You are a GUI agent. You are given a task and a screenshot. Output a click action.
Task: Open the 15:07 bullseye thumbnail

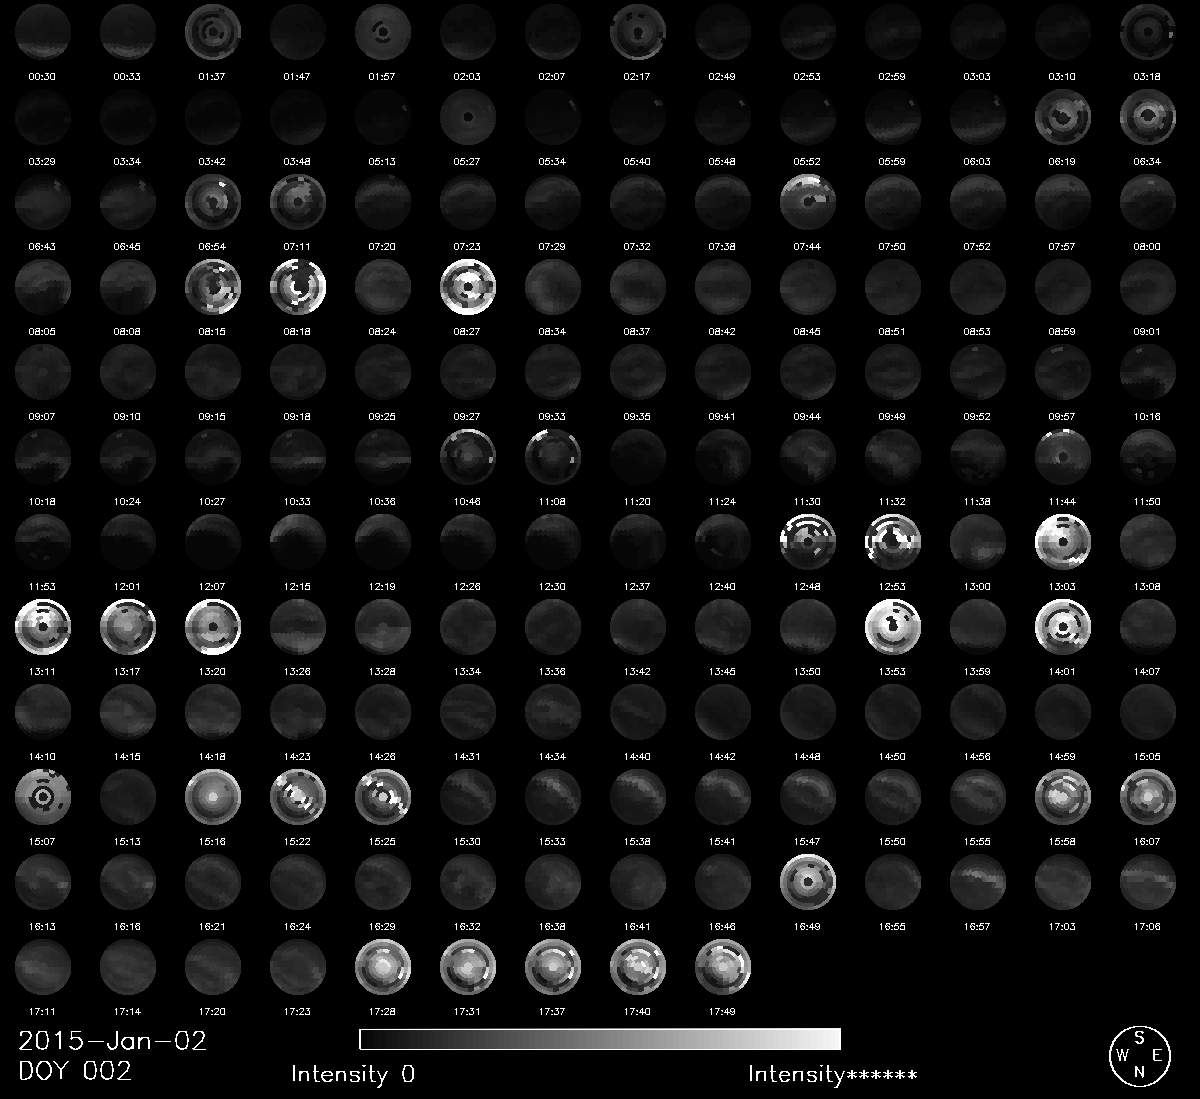pos(43,797)
